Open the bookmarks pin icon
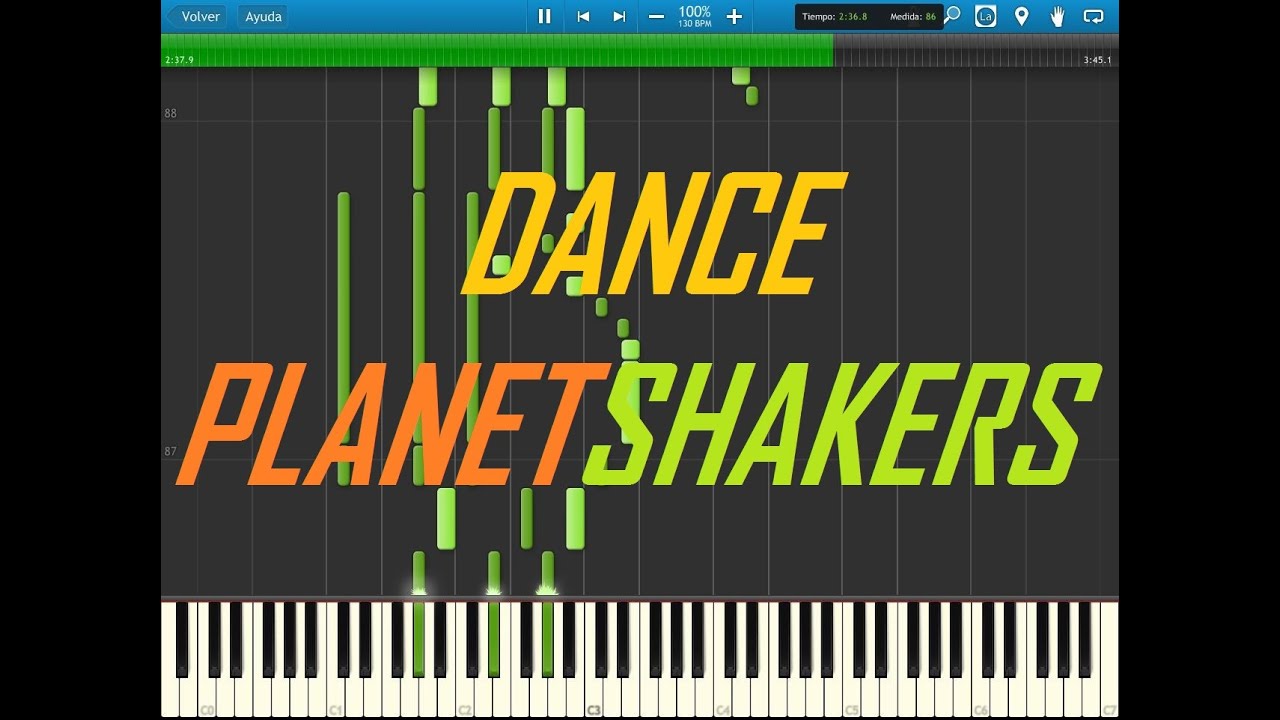1280x720 pixels. coord(1021,16)
